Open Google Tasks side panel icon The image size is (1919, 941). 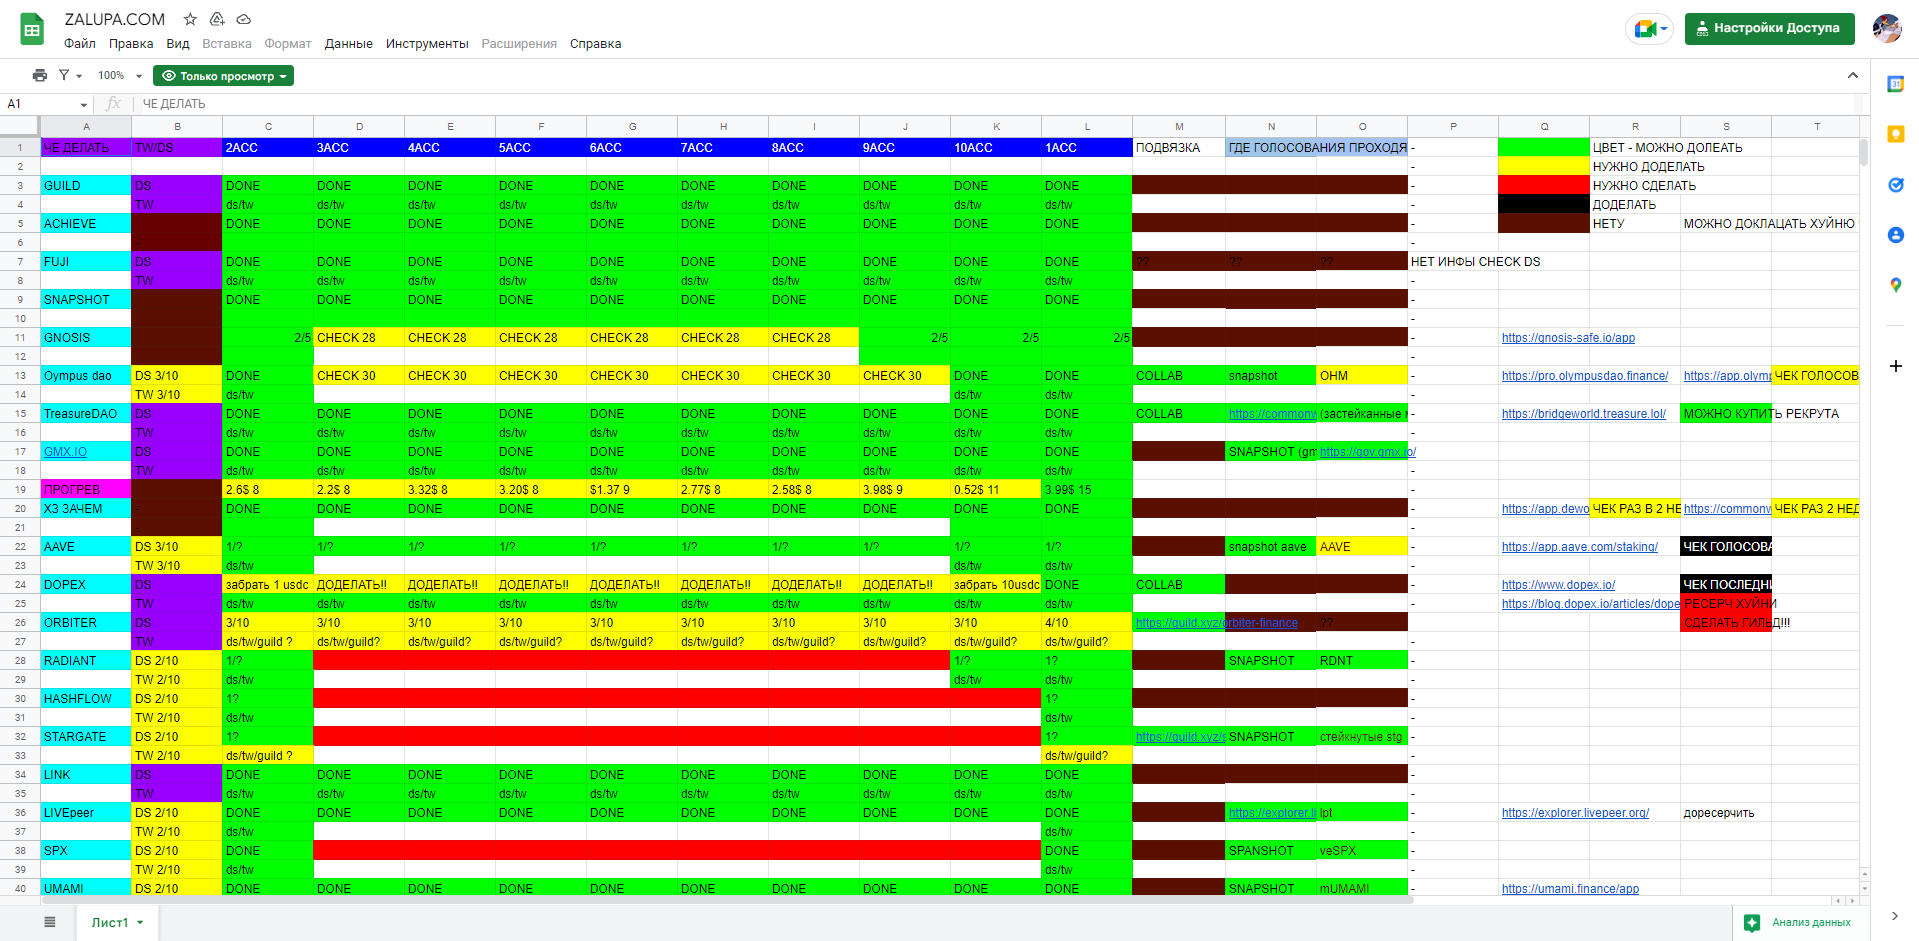(1895, 185)
